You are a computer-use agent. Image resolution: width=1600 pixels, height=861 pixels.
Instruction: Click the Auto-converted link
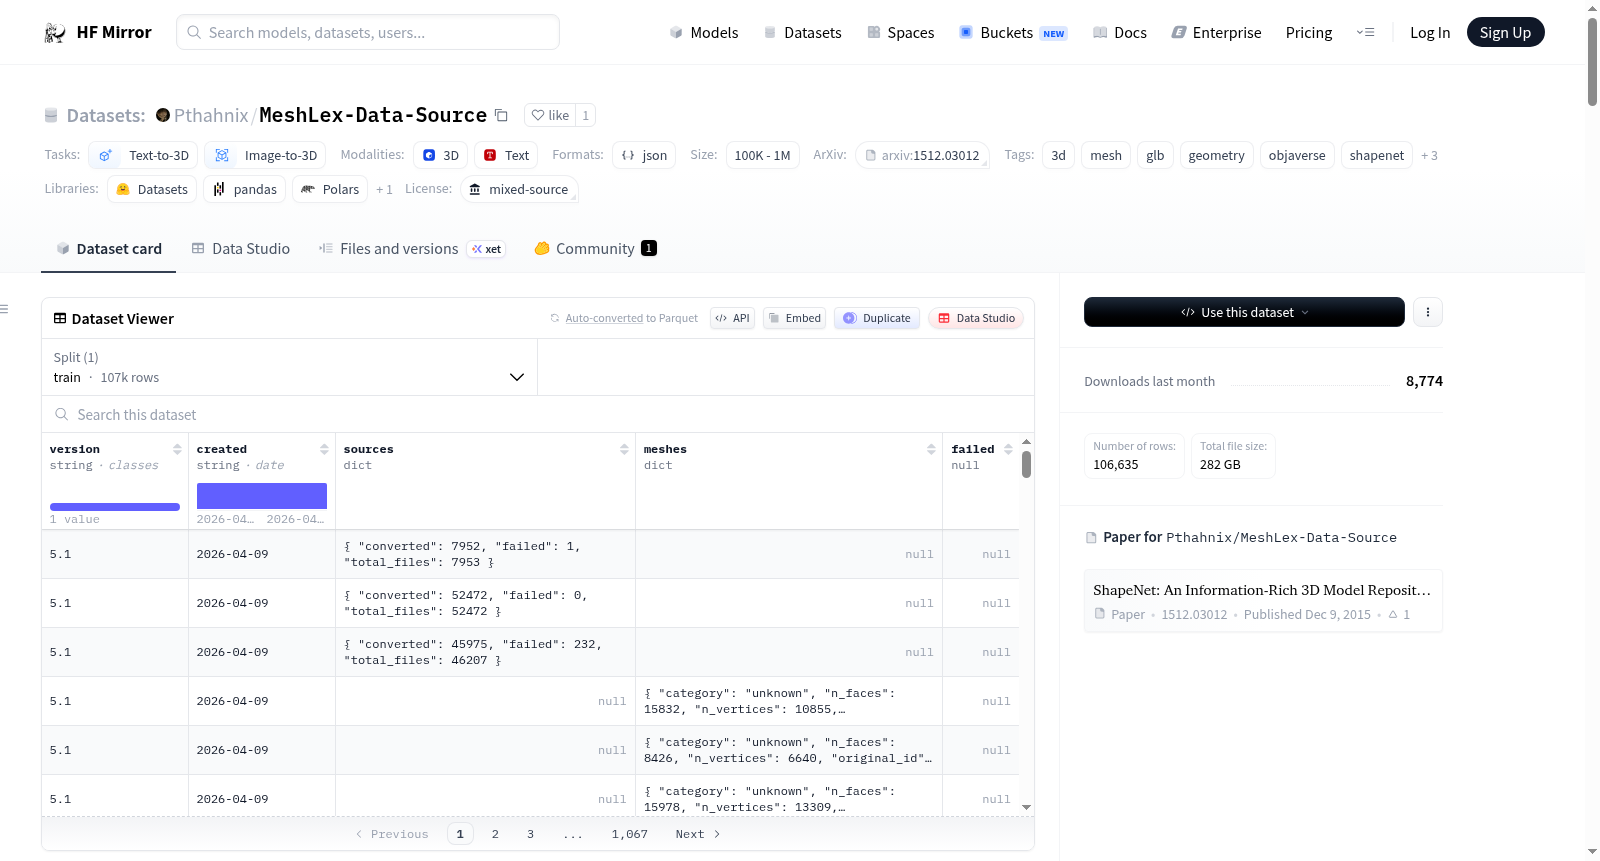coord(604,319)
